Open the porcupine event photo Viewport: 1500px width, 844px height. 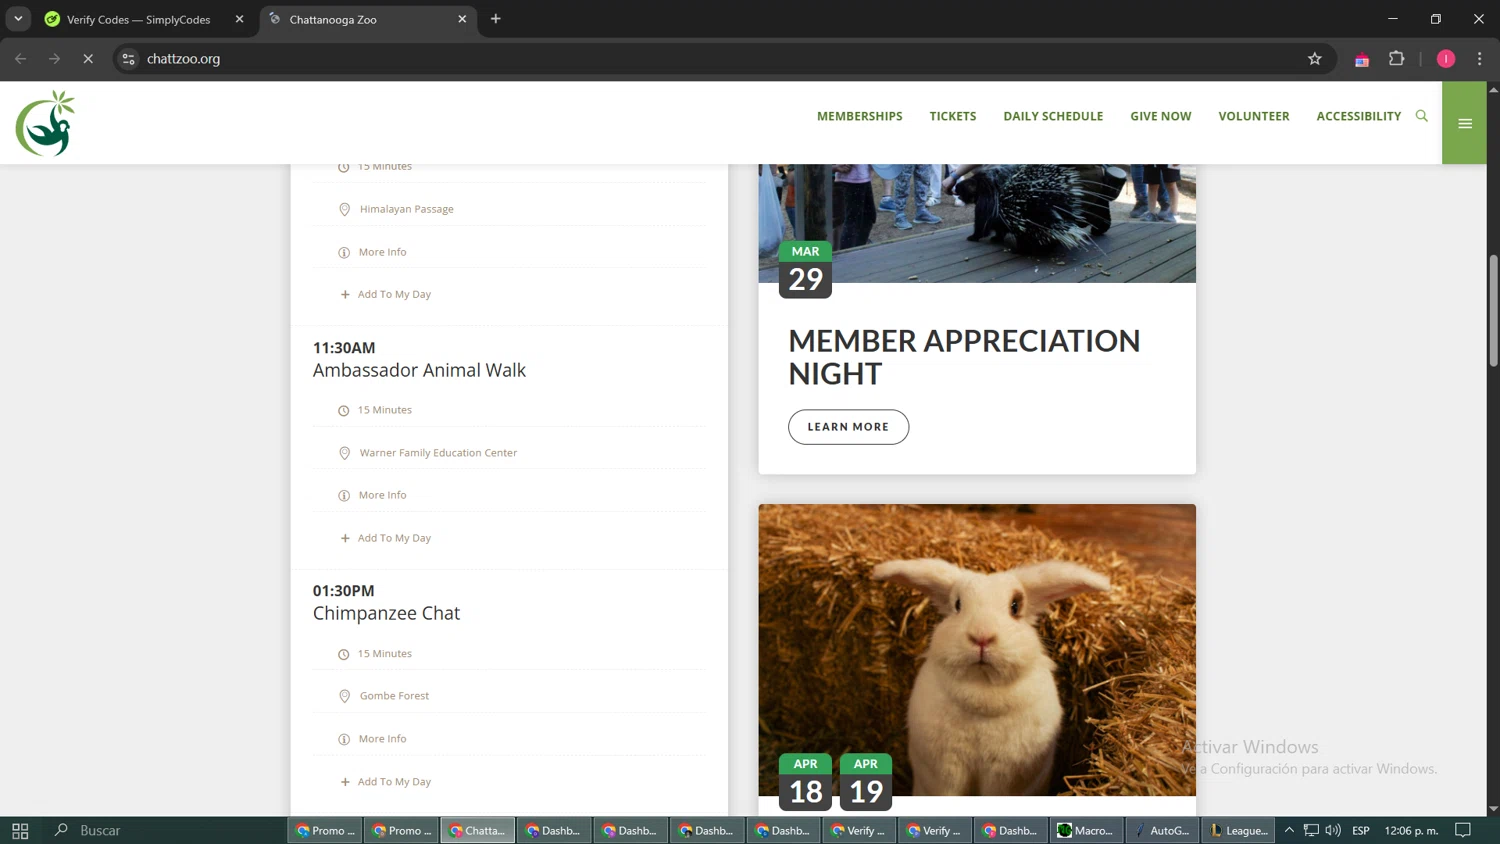pyautogui.click(x=977, y=223)
